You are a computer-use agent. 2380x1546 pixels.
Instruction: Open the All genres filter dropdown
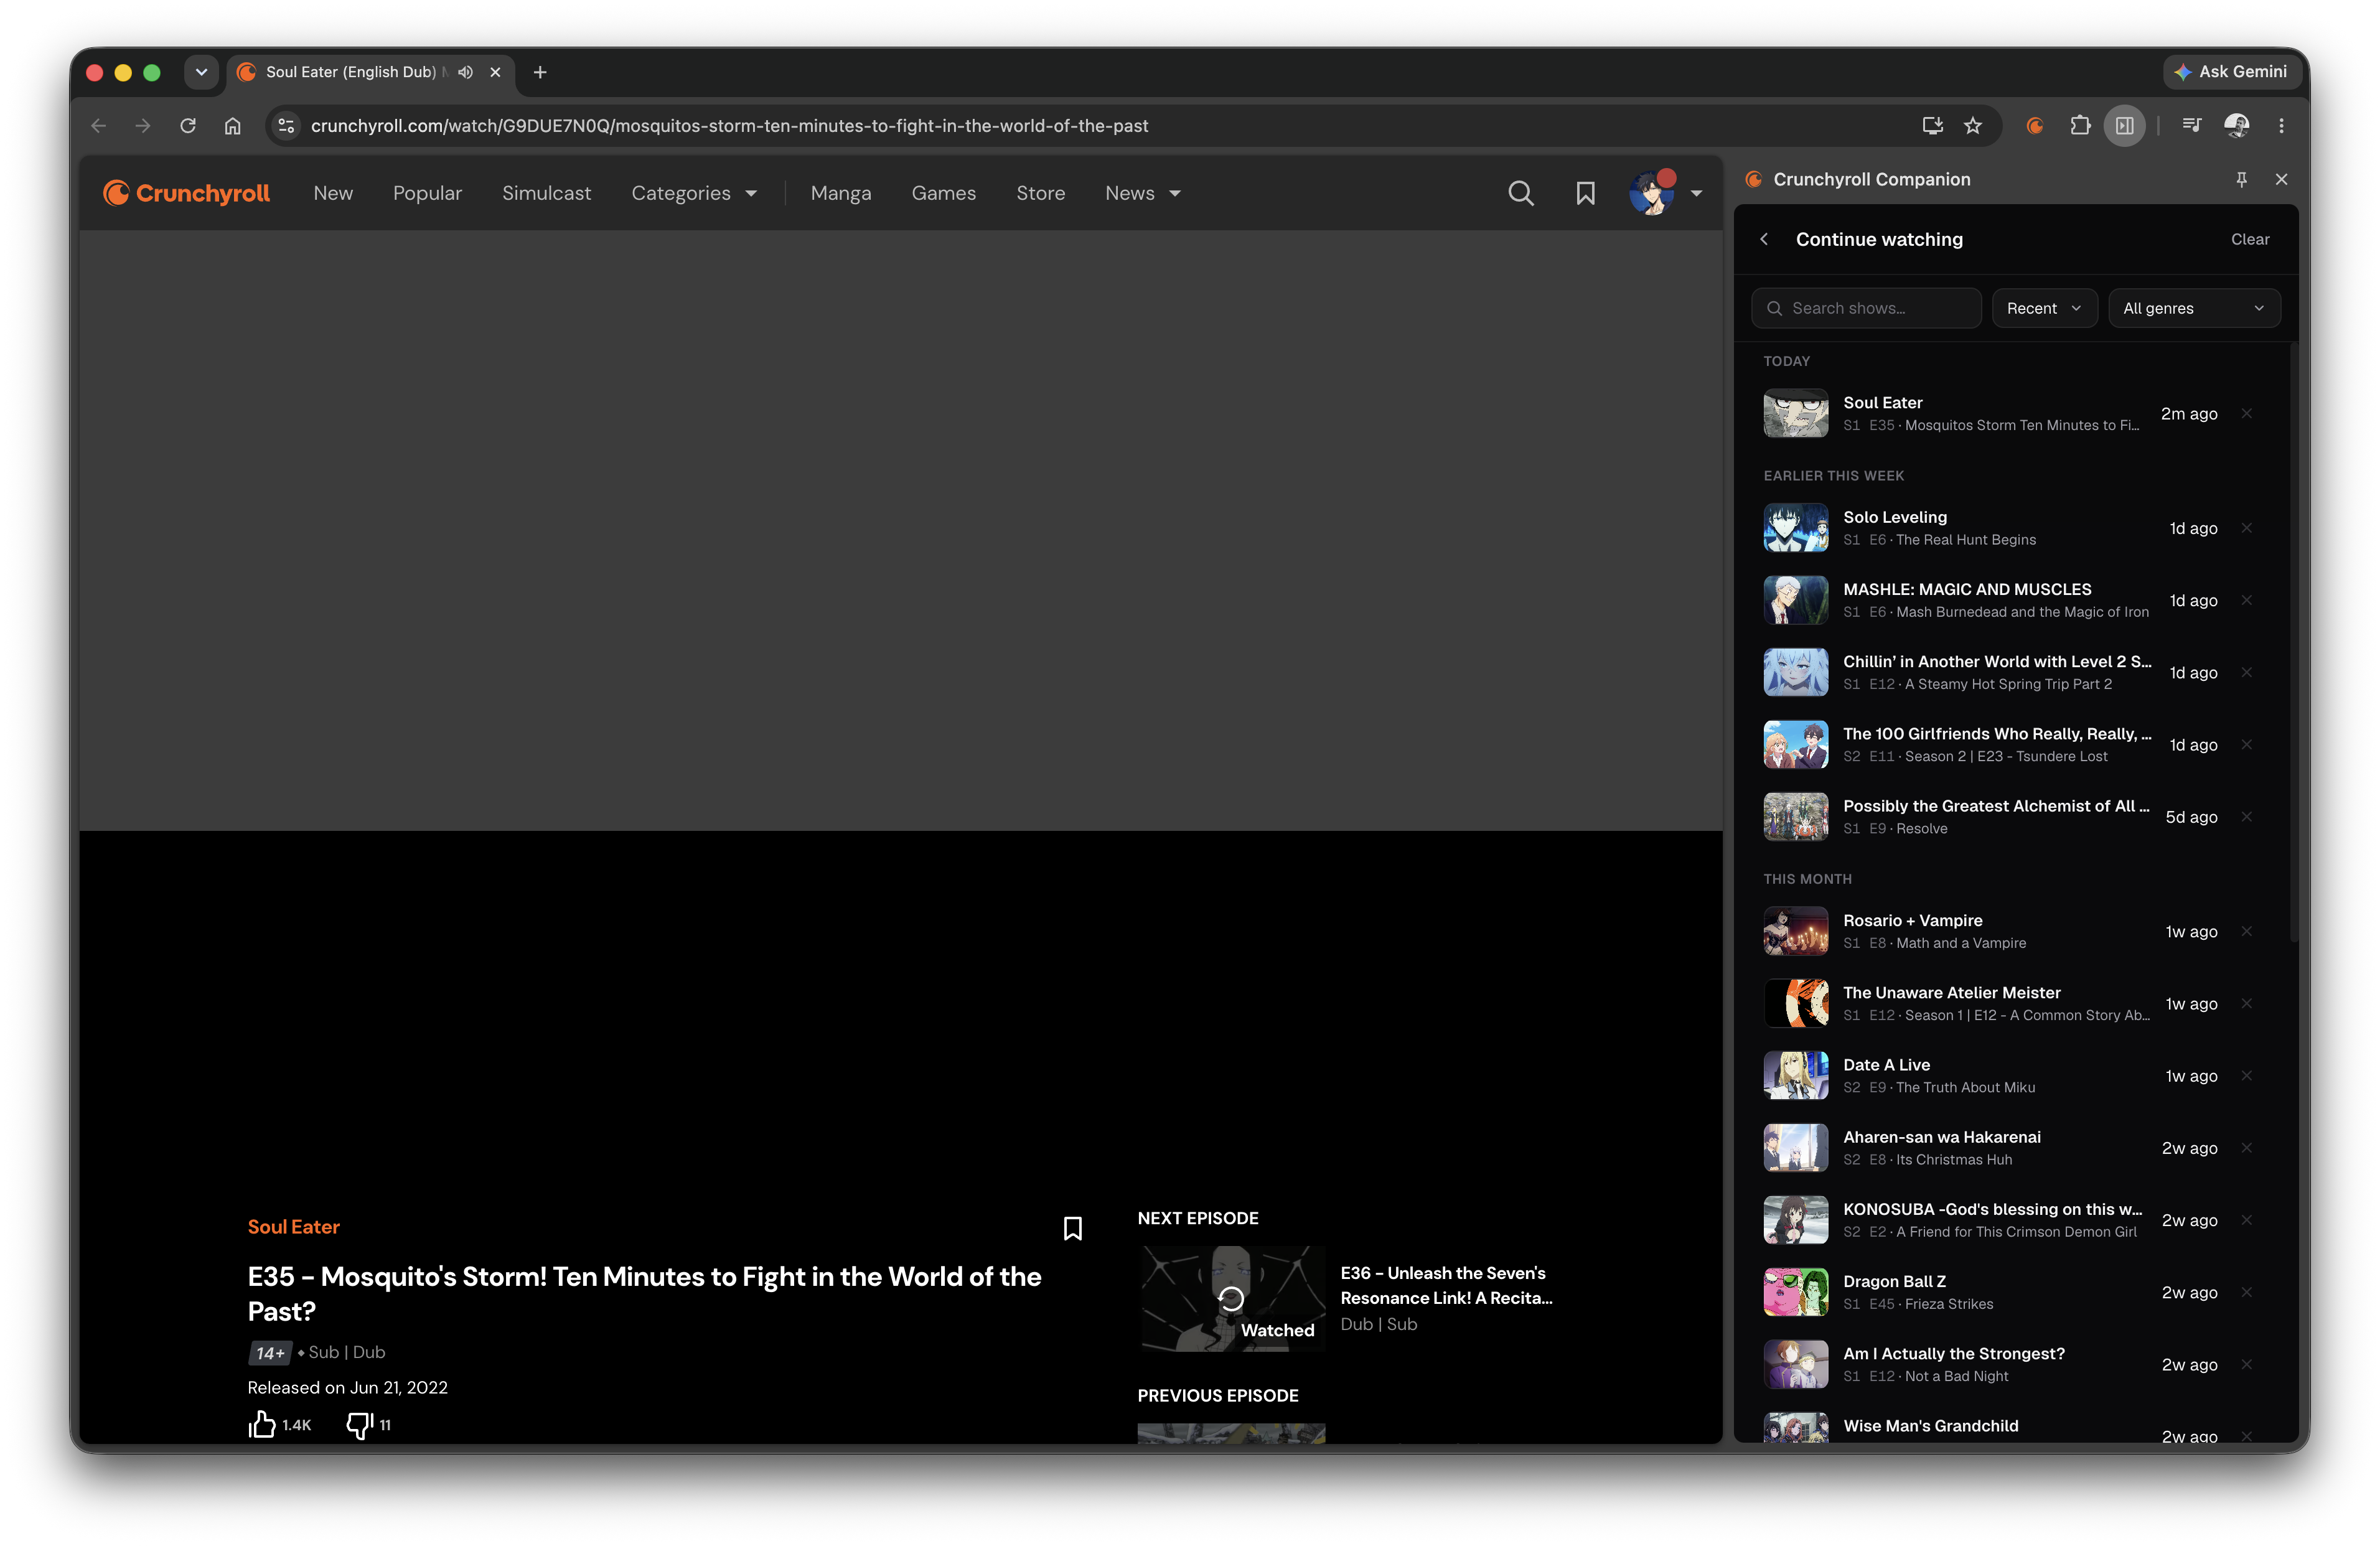[x=2193, y=308]
